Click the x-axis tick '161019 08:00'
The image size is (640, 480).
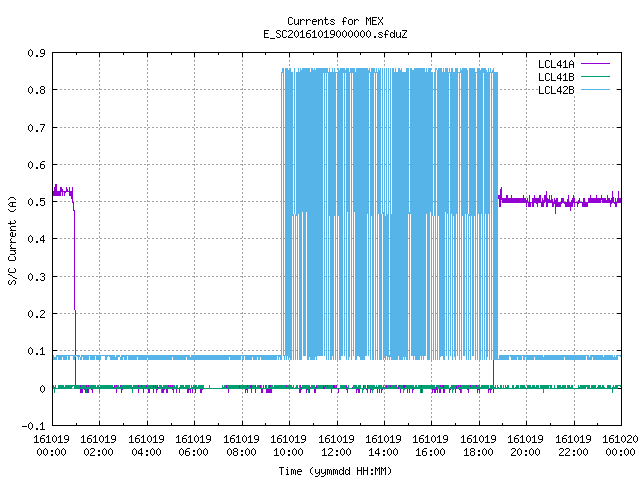tap(241, 446)
